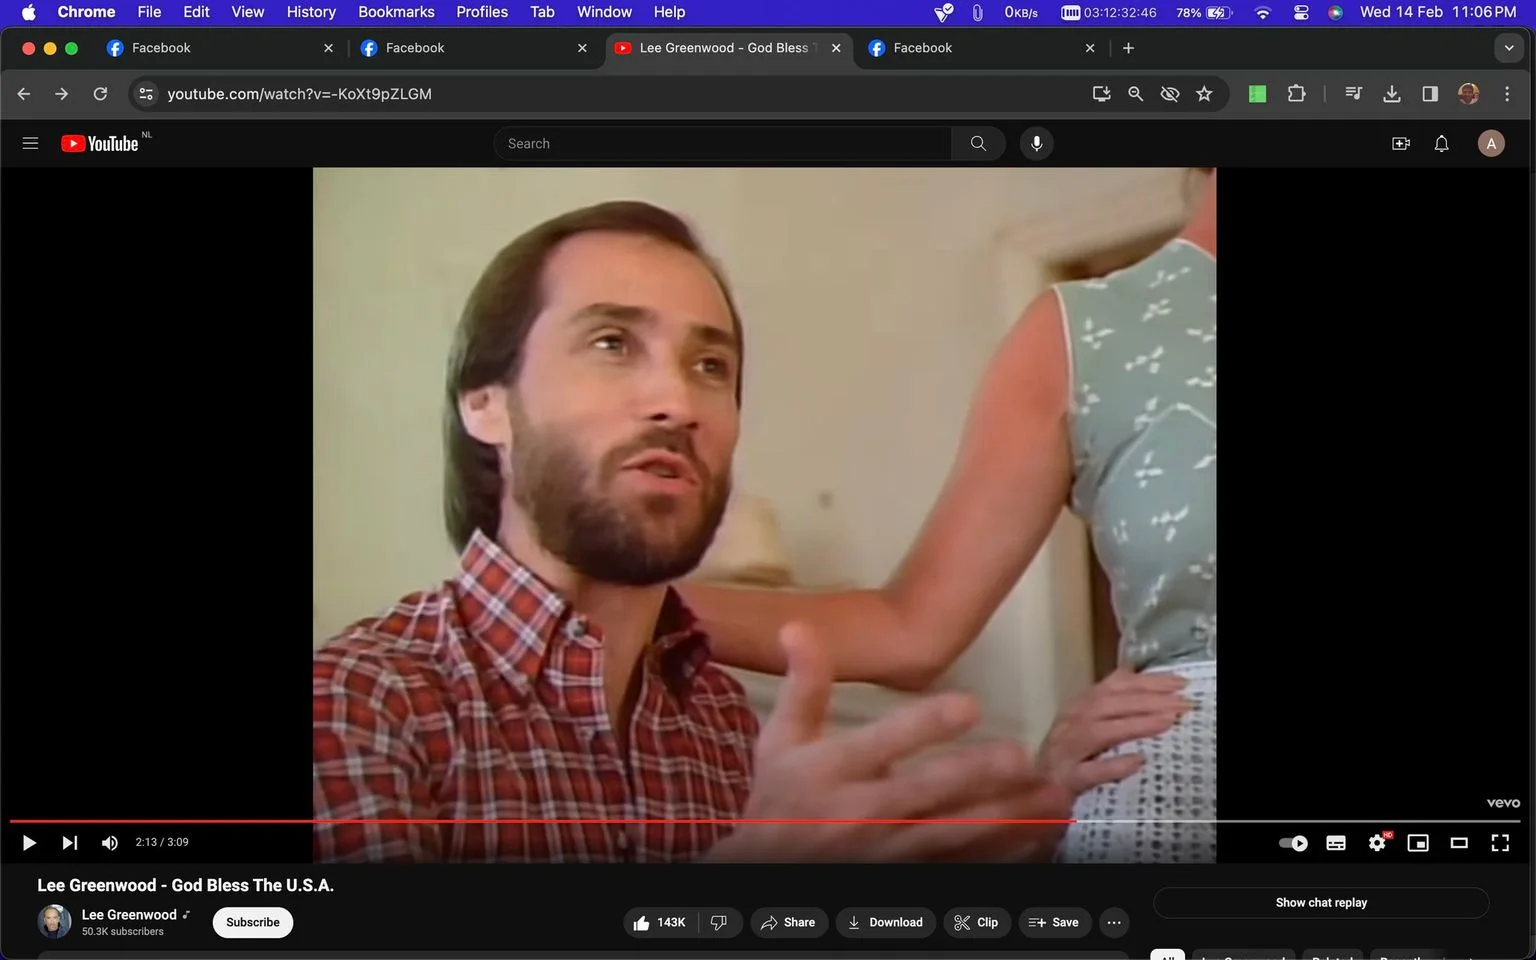Open Siri from menu bar
Viewport: 1536px width, 960px height.
pyautogui.click(x=1335, y=12)
